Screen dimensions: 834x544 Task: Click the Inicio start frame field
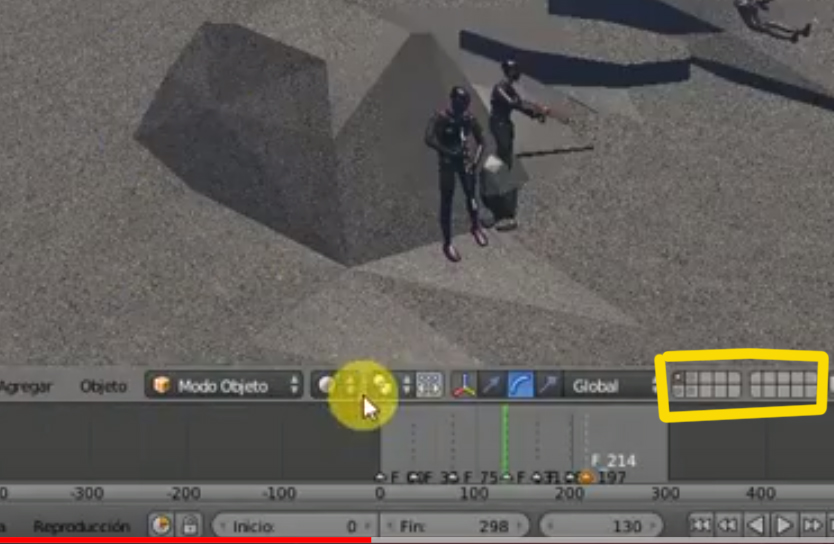pyautogui.click(x=295, y=526)
